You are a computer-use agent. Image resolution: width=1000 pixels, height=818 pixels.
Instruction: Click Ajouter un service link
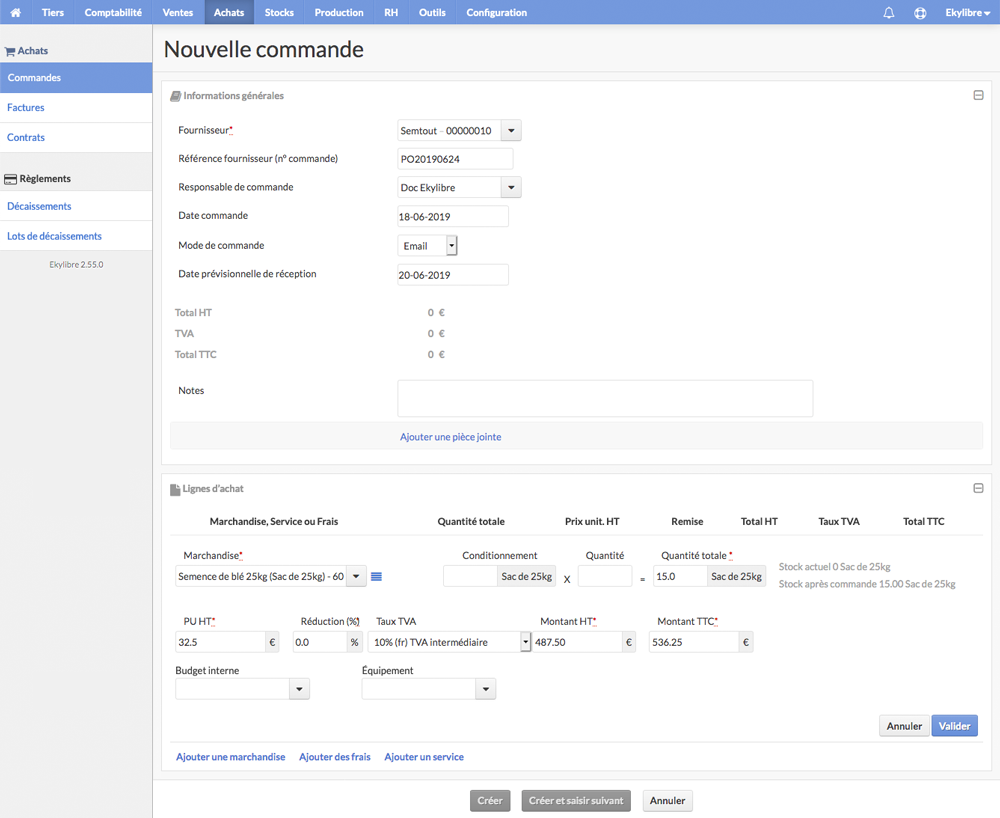point(423,757)
